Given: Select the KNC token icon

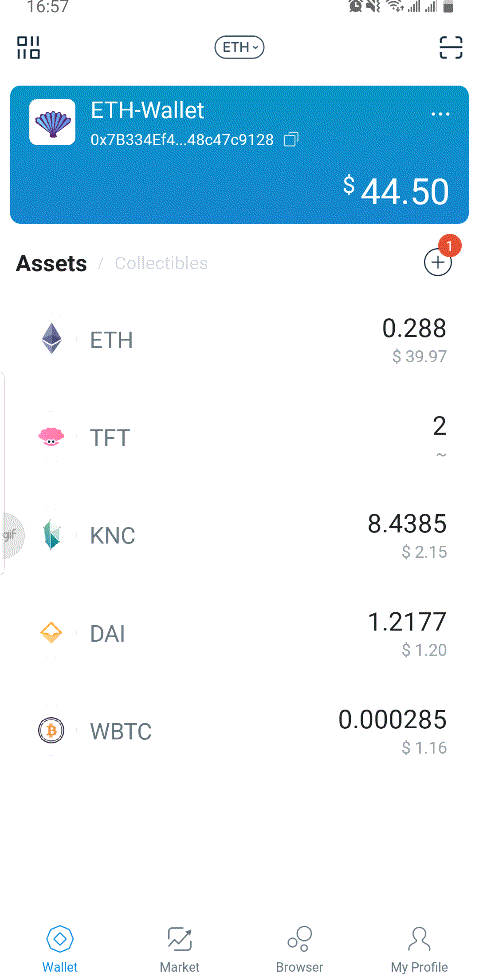Looking at the screenshot, I should click(52, 535).
